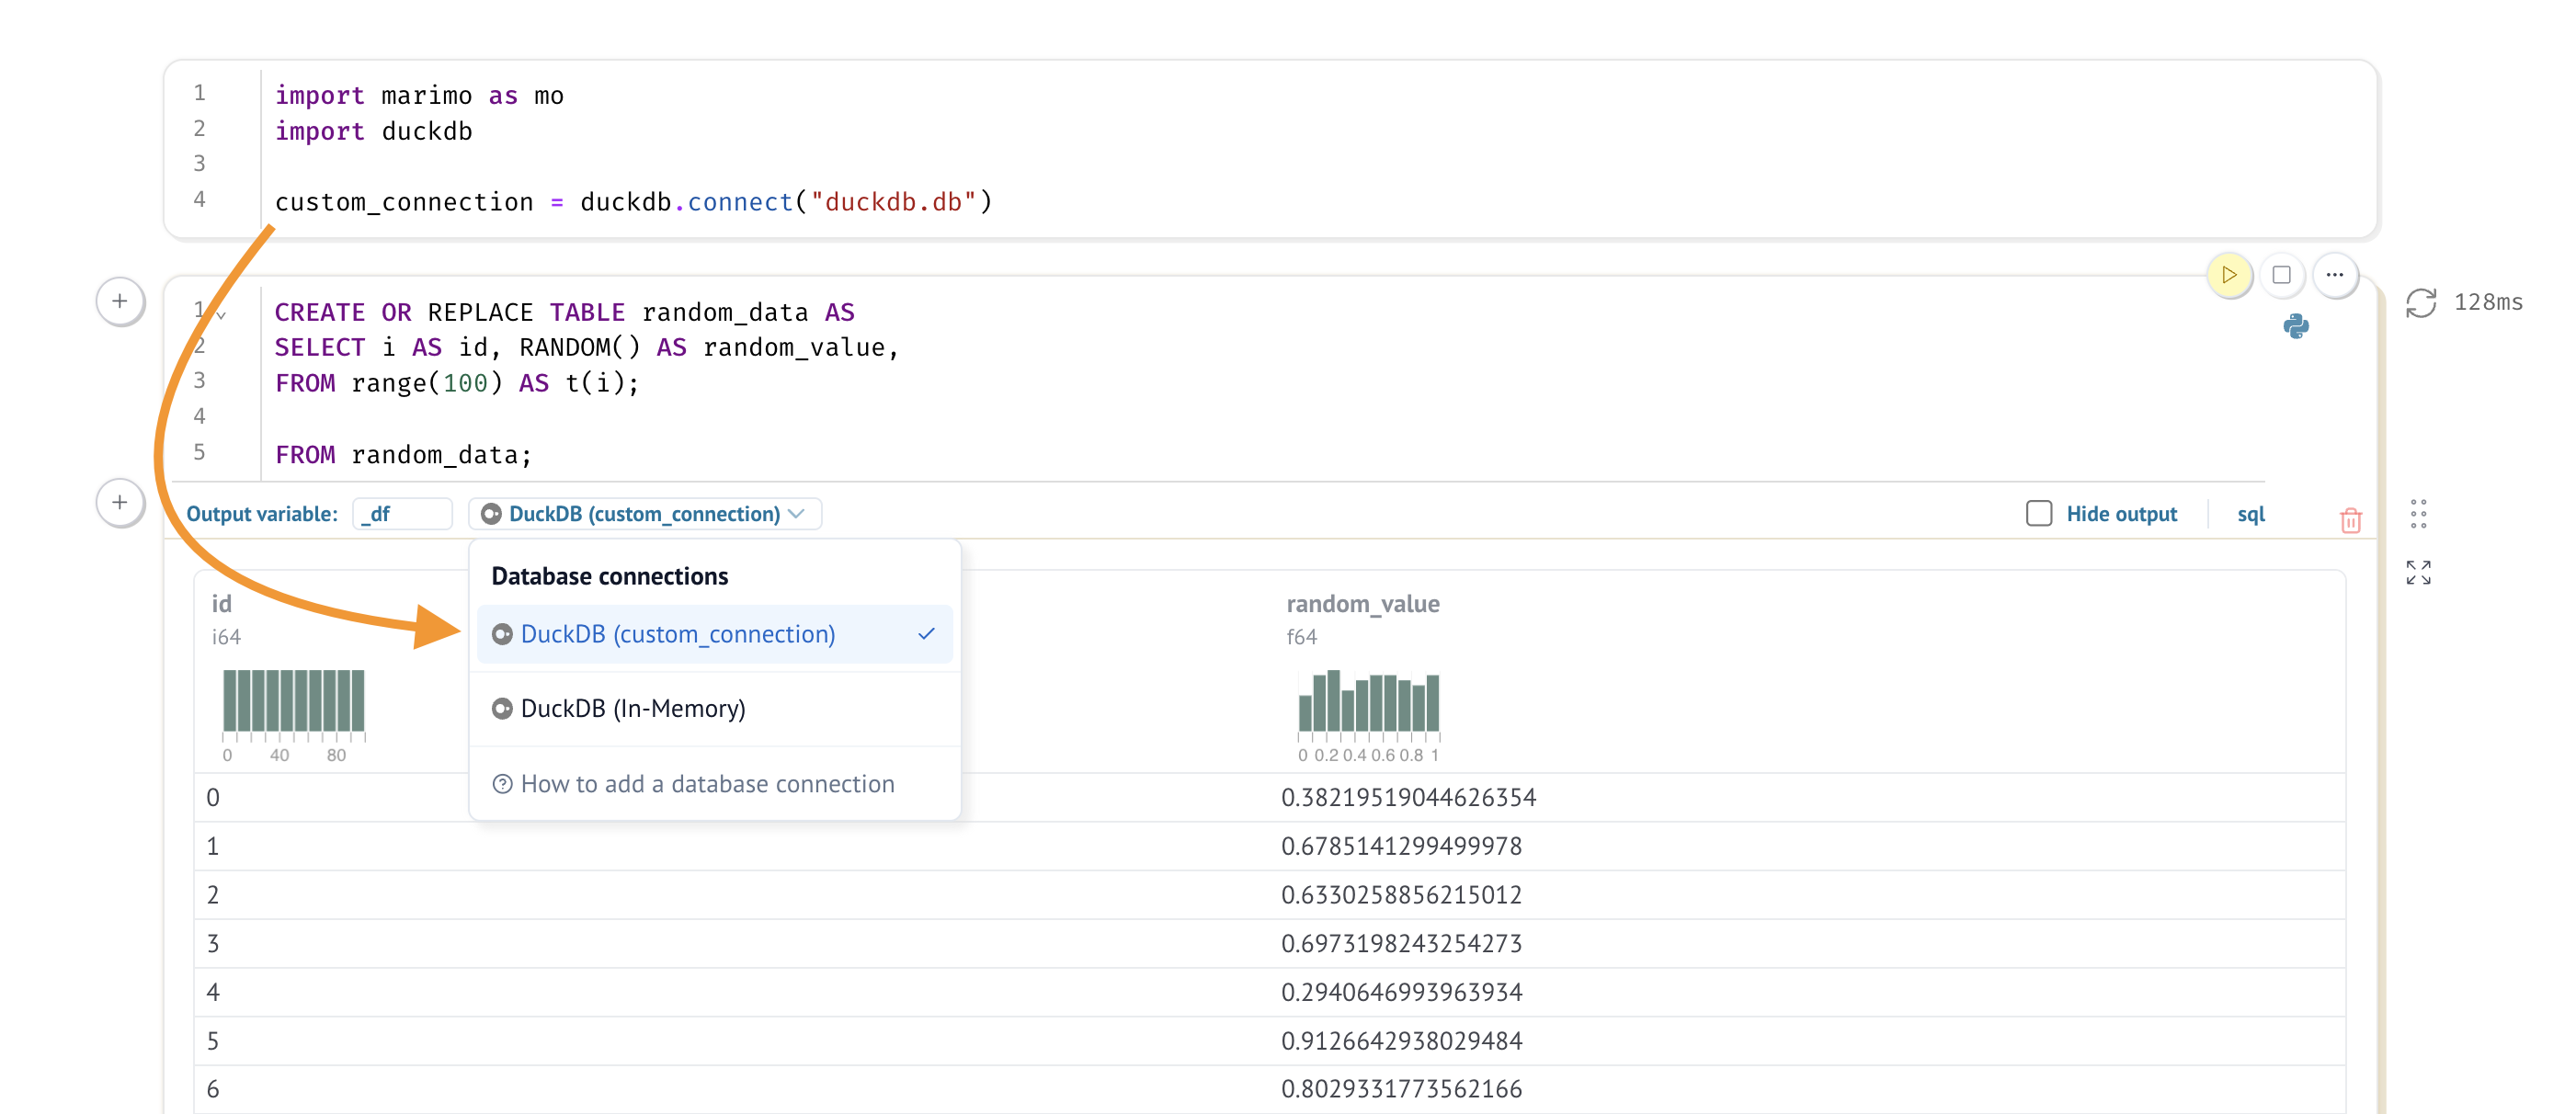The image size is (2576, 1114).
Task: Open the cell actions ellipsis menu
Action: pyautogui.click(x=2334, y=275)
